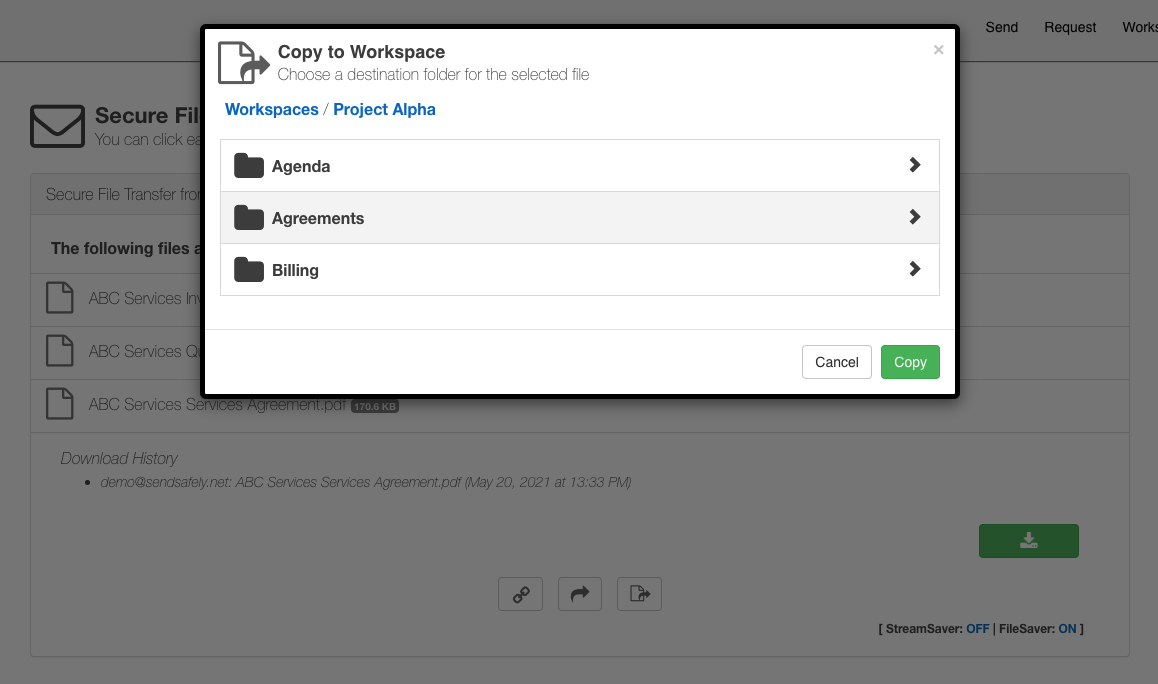
Task: Select the Agreements folder row
Action: coord(579,217)
